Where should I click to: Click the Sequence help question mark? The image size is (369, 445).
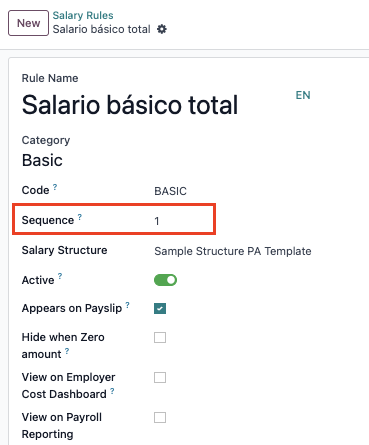point(80,217)
